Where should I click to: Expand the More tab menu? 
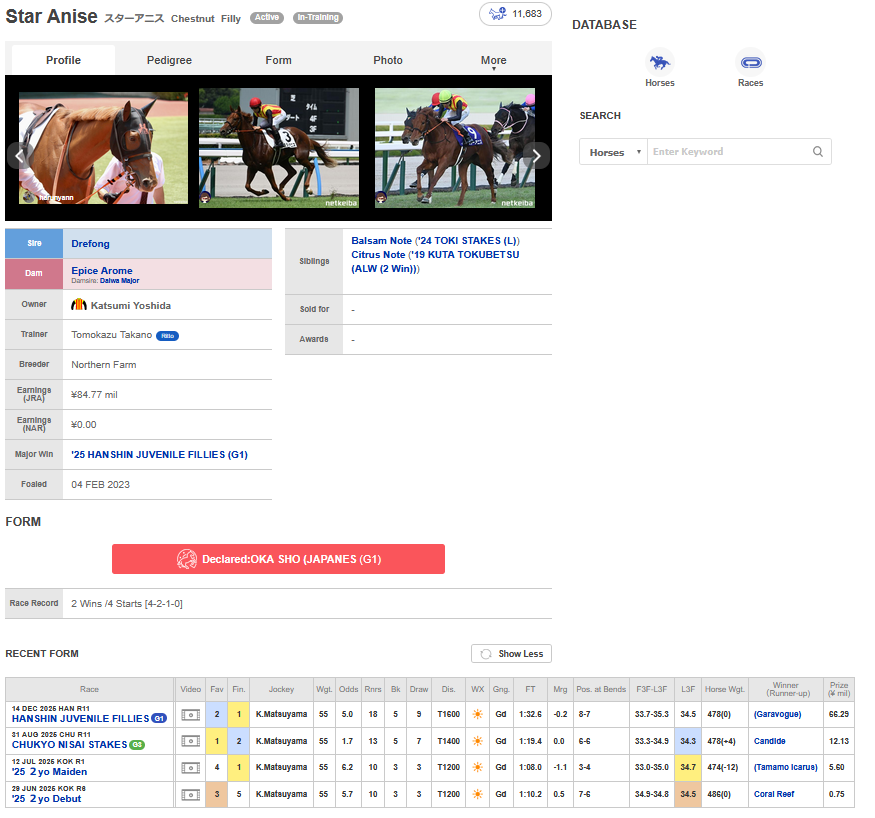coord(493,61)
